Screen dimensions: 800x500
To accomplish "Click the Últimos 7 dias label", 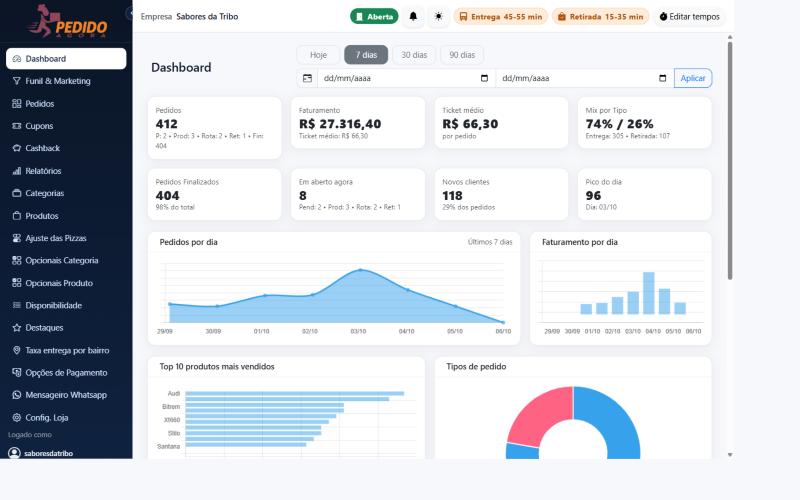I will click(490, 242).
